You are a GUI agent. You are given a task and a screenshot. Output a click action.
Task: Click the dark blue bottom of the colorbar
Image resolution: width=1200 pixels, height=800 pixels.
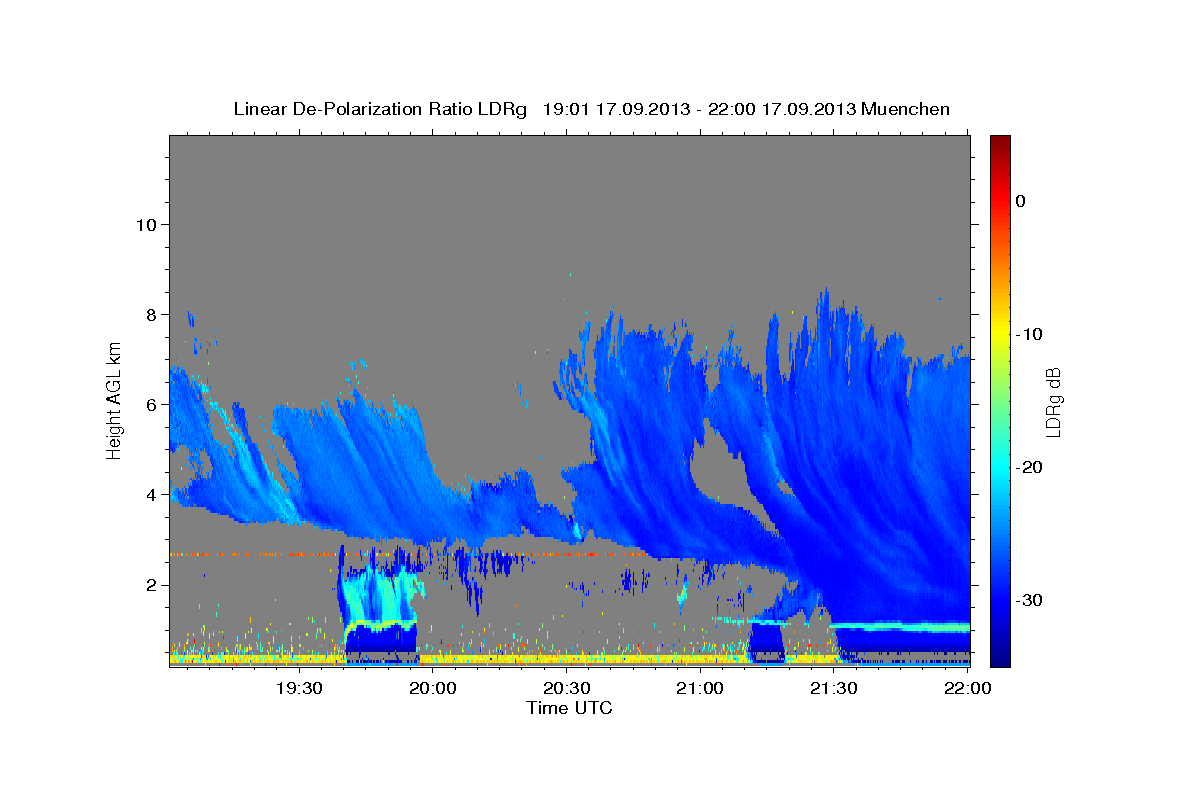click(1000, 658)
